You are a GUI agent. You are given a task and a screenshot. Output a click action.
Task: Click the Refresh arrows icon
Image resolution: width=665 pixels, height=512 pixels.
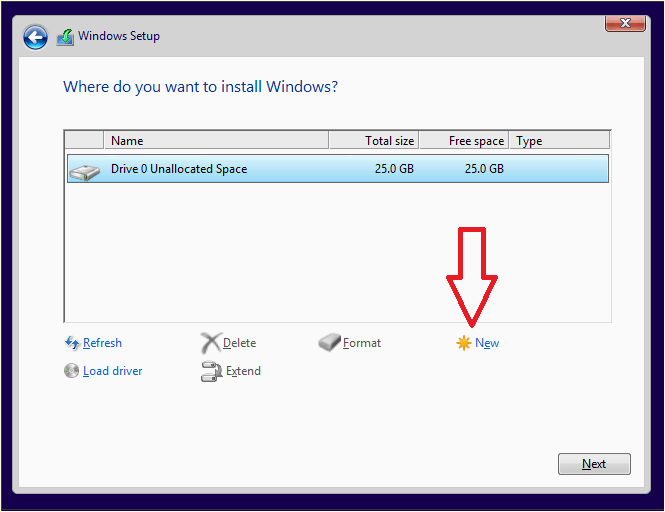(72, 342)
